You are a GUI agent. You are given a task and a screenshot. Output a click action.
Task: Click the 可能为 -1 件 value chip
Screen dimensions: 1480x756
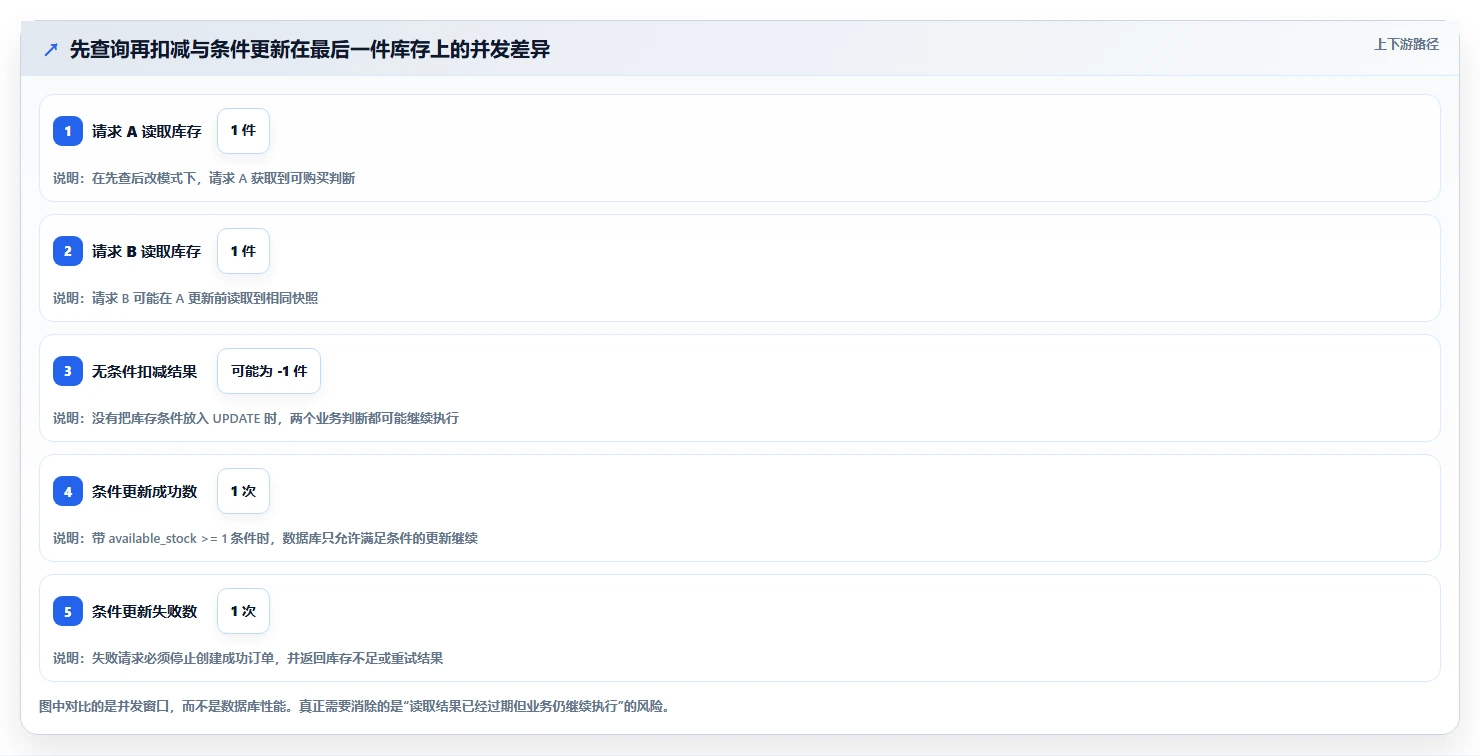[269, 371]
